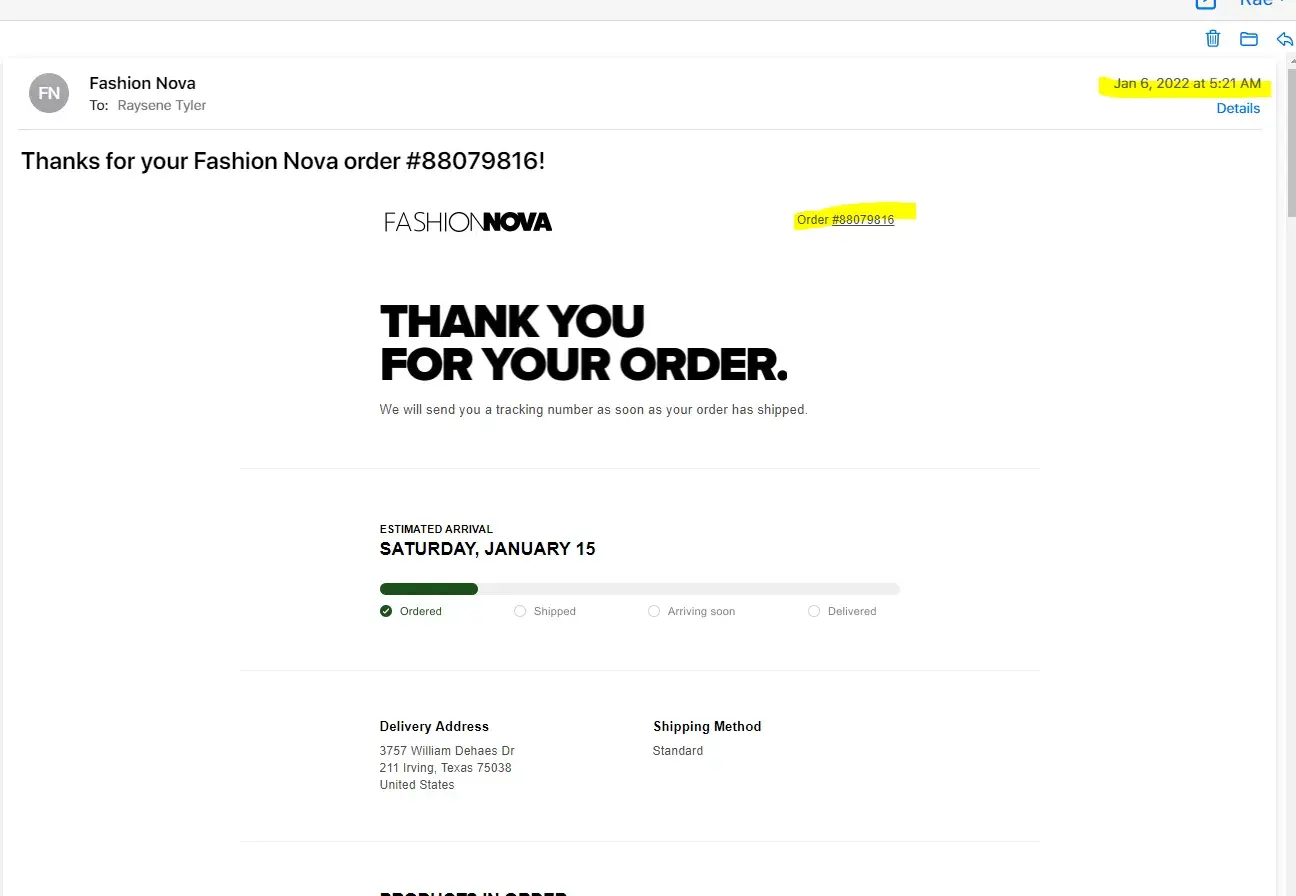Click the recipient name Raysene Tyler
Screen dimensions: 1296x896
point(162,105)
